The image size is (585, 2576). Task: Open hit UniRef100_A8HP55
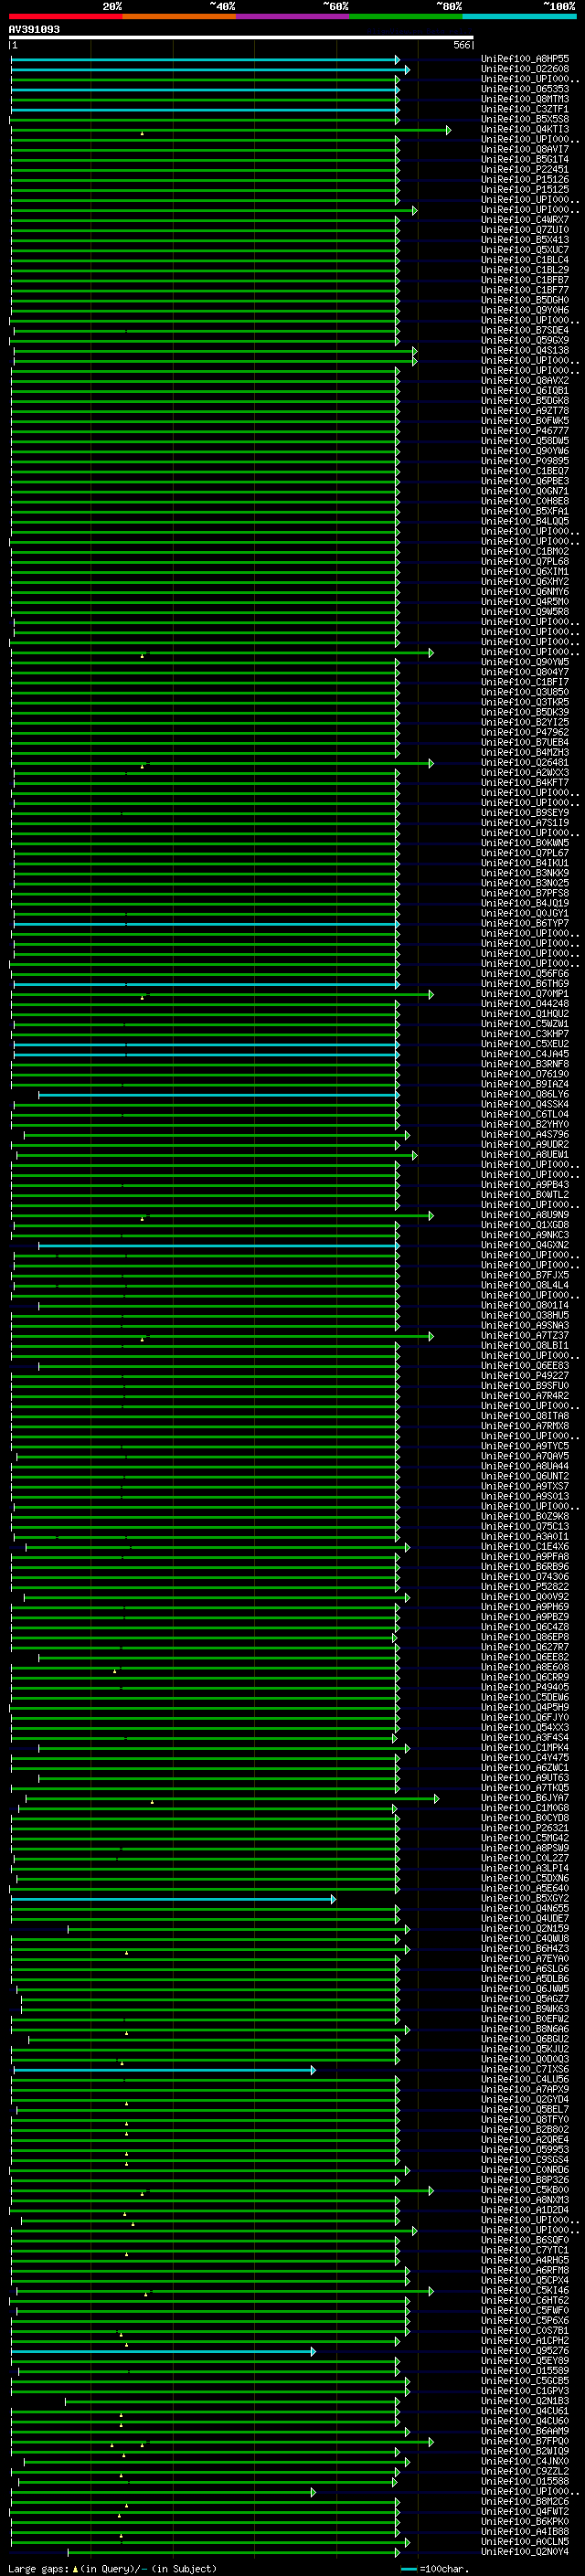click(524, 59)
